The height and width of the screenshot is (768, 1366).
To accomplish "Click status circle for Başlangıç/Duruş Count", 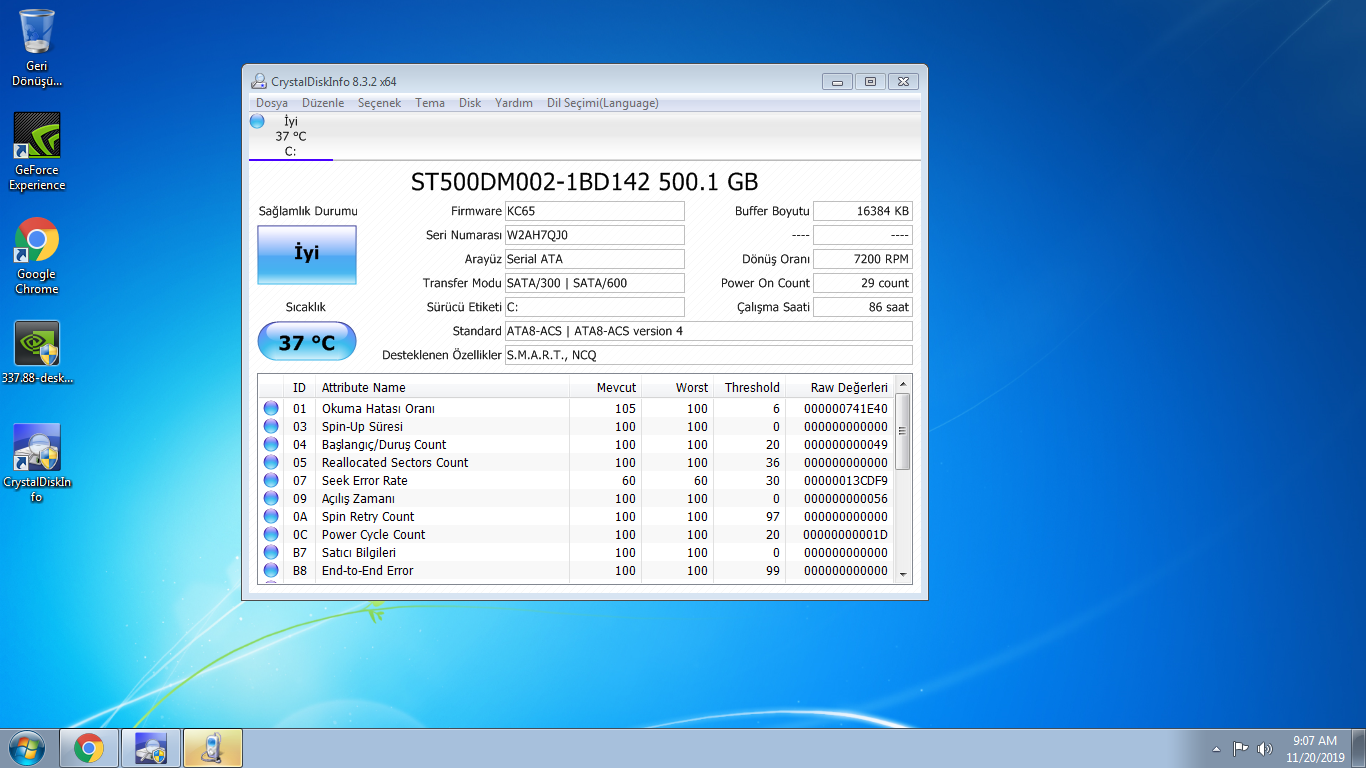I will click(271, 444).
